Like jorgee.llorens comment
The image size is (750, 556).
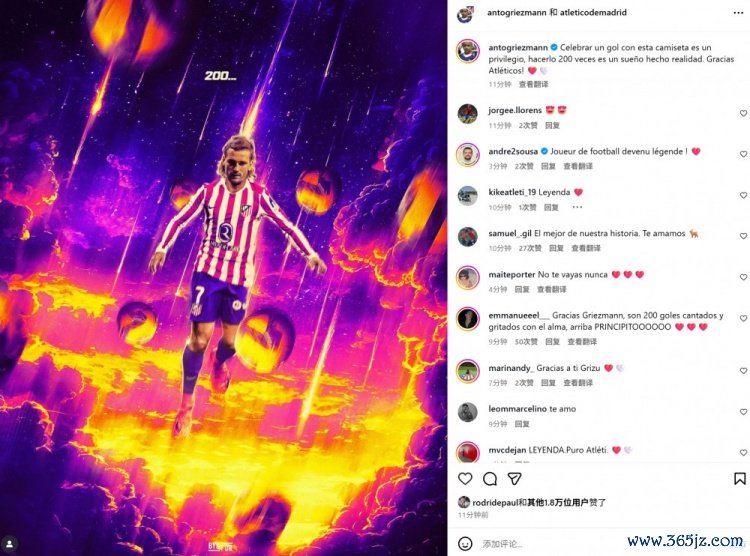[x=743, y=113]
